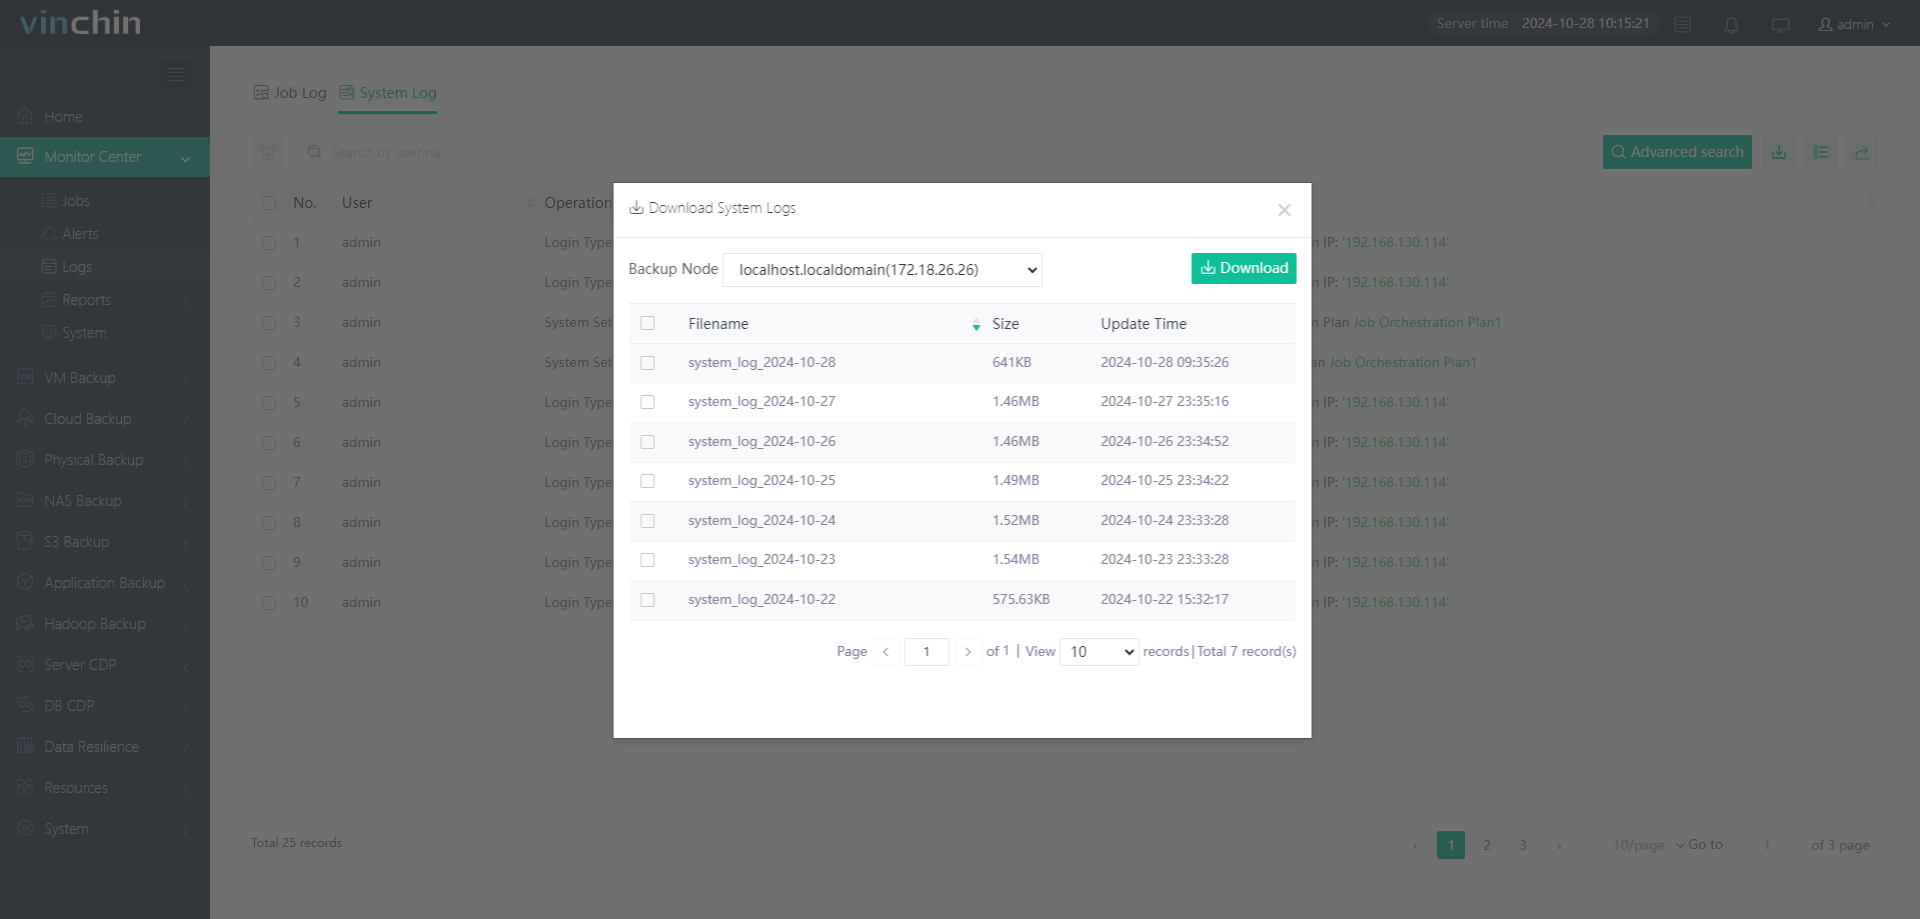Open the notifications bell icon
The image size is (1920, 919).
coord(1731,24)
